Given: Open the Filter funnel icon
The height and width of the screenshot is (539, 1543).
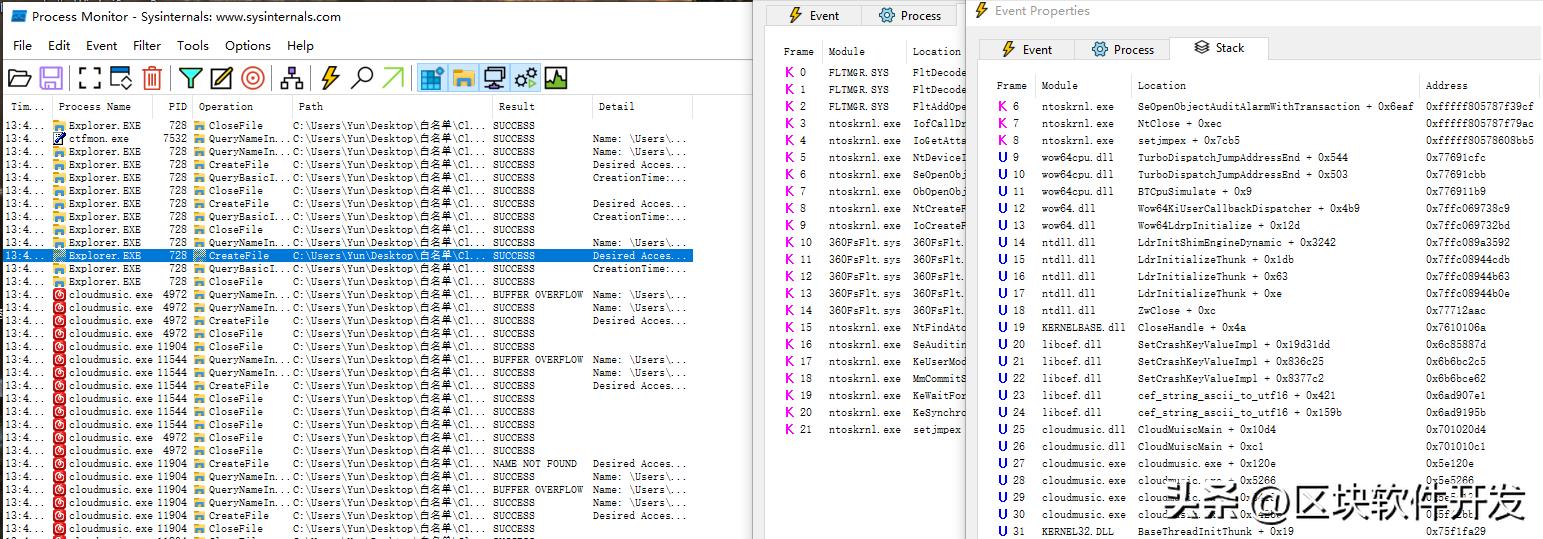Looking at the screenshot, I should click(x=190, y=78).
